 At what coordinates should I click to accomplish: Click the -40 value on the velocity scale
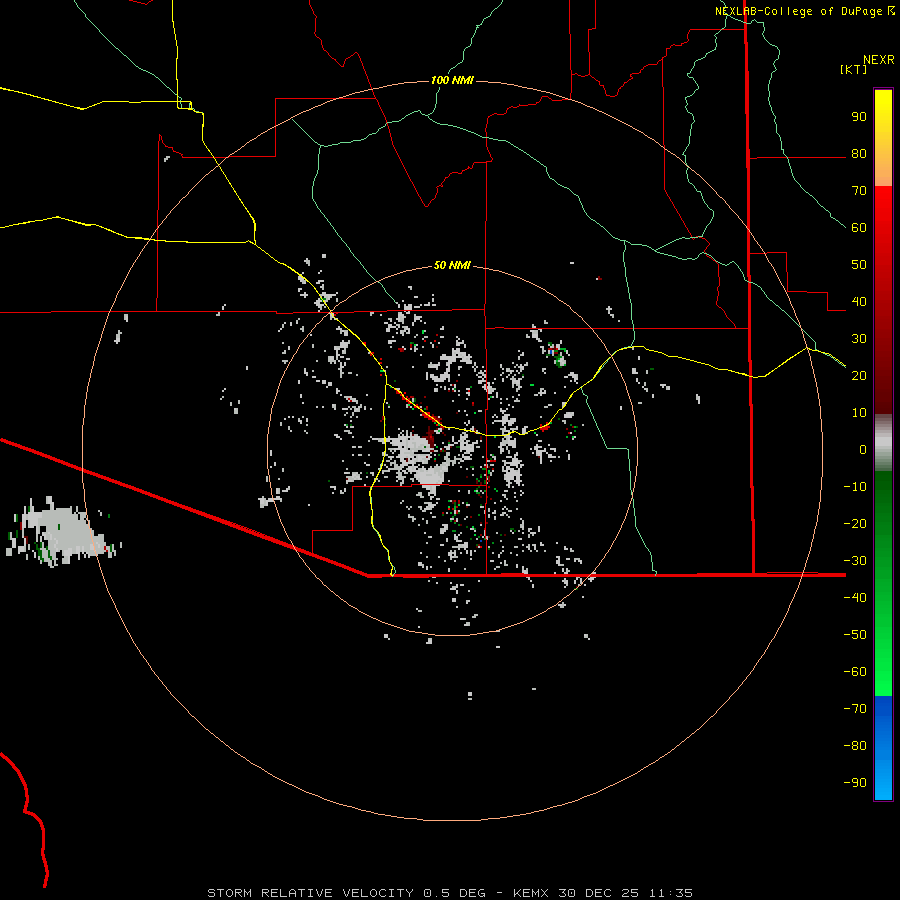tap(855, 598)
